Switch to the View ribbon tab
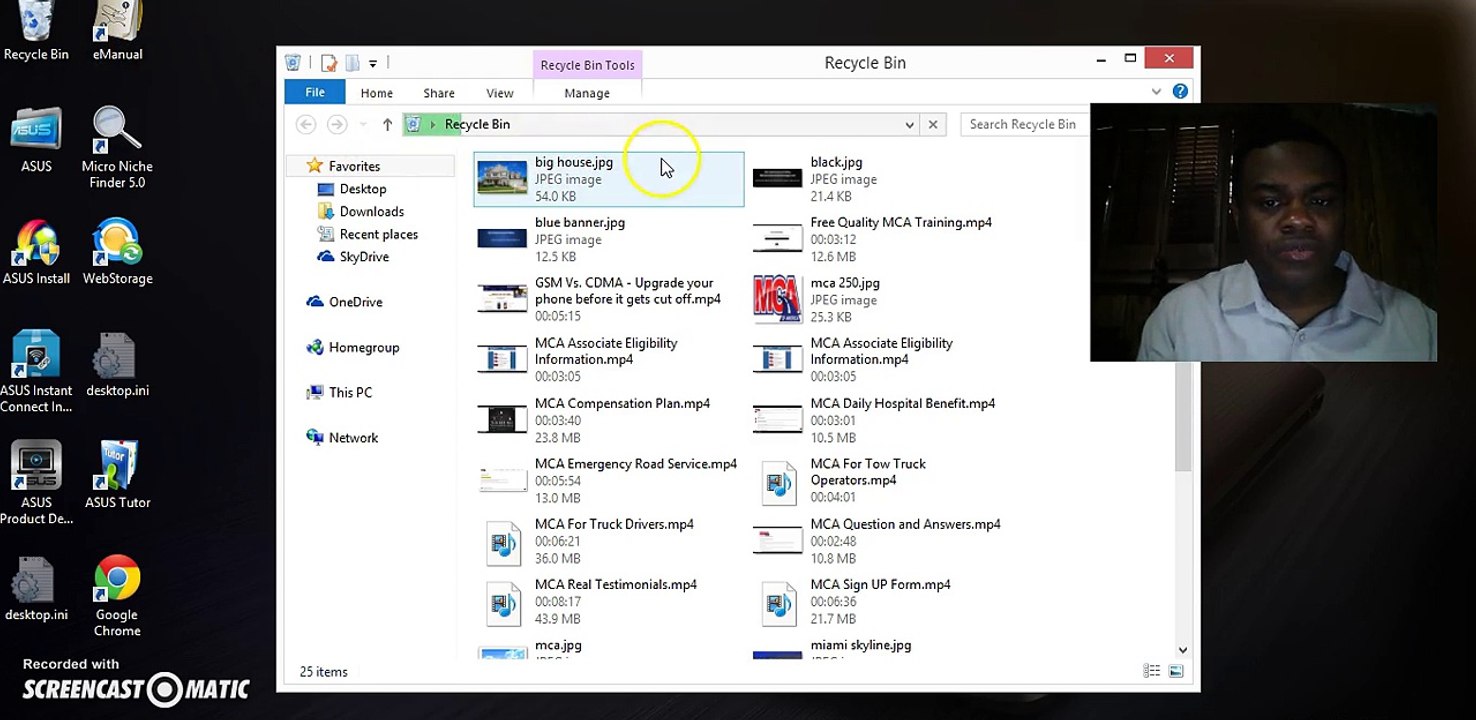This screenshot has width=1476, height=720. (x=500, y=93)
